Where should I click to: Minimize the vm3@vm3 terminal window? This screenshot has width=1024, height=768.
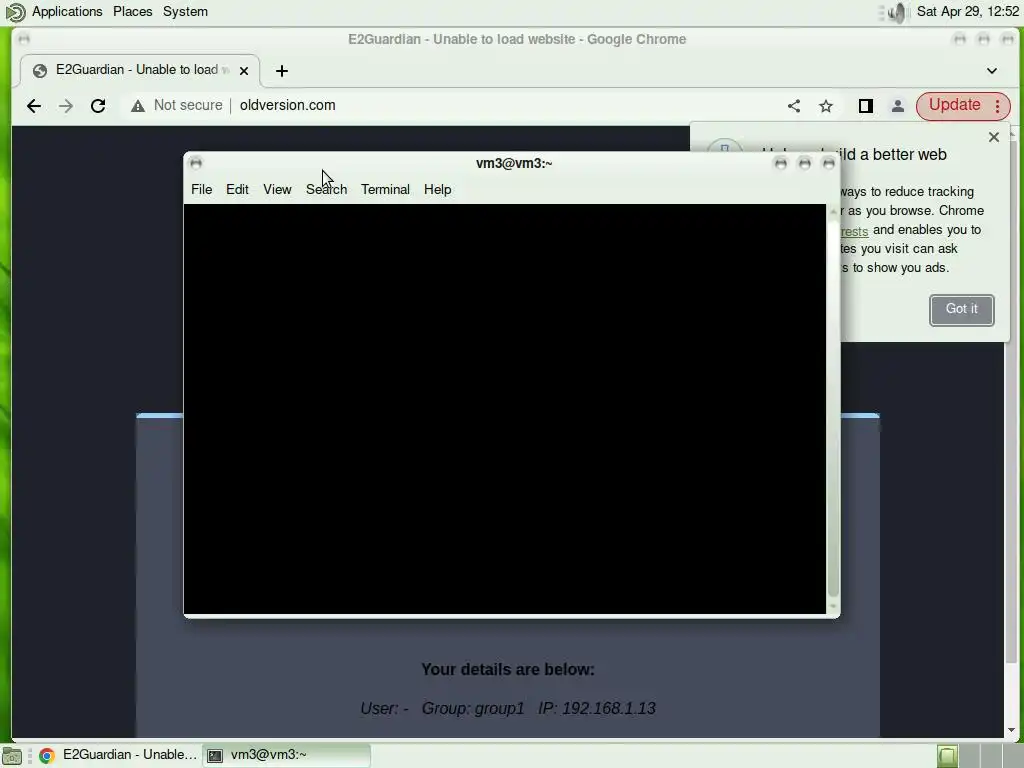780,163
